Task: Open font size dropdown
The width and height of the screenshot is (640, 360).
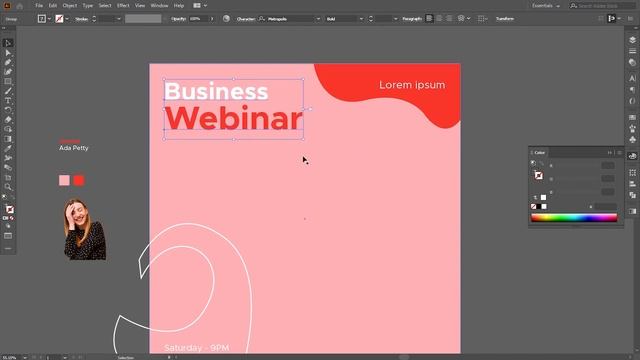Action: click(395, 19)
